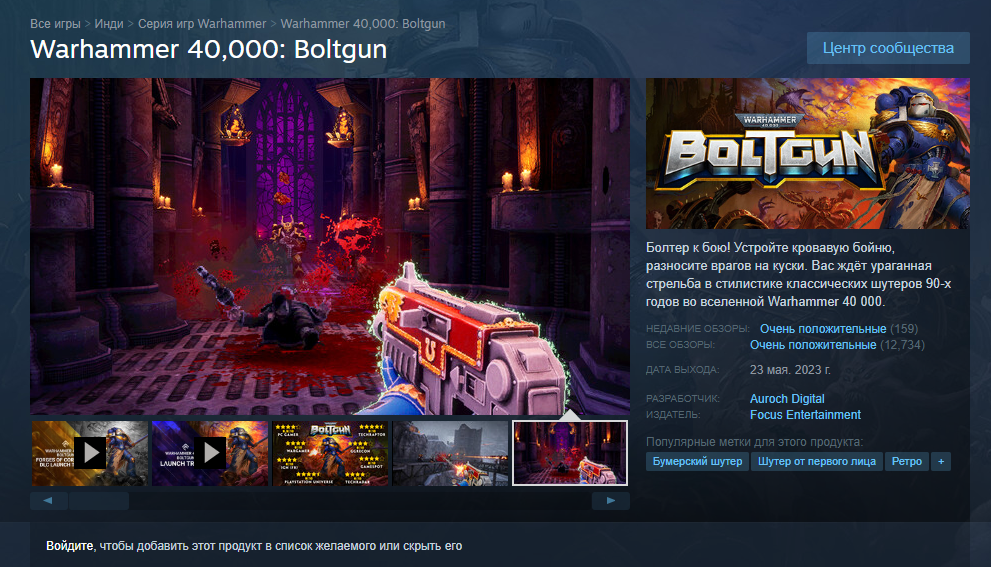This screenshot has width=991, height=567.
Task: Open the Бумерский шутер tag
Action: coord(697,461)
